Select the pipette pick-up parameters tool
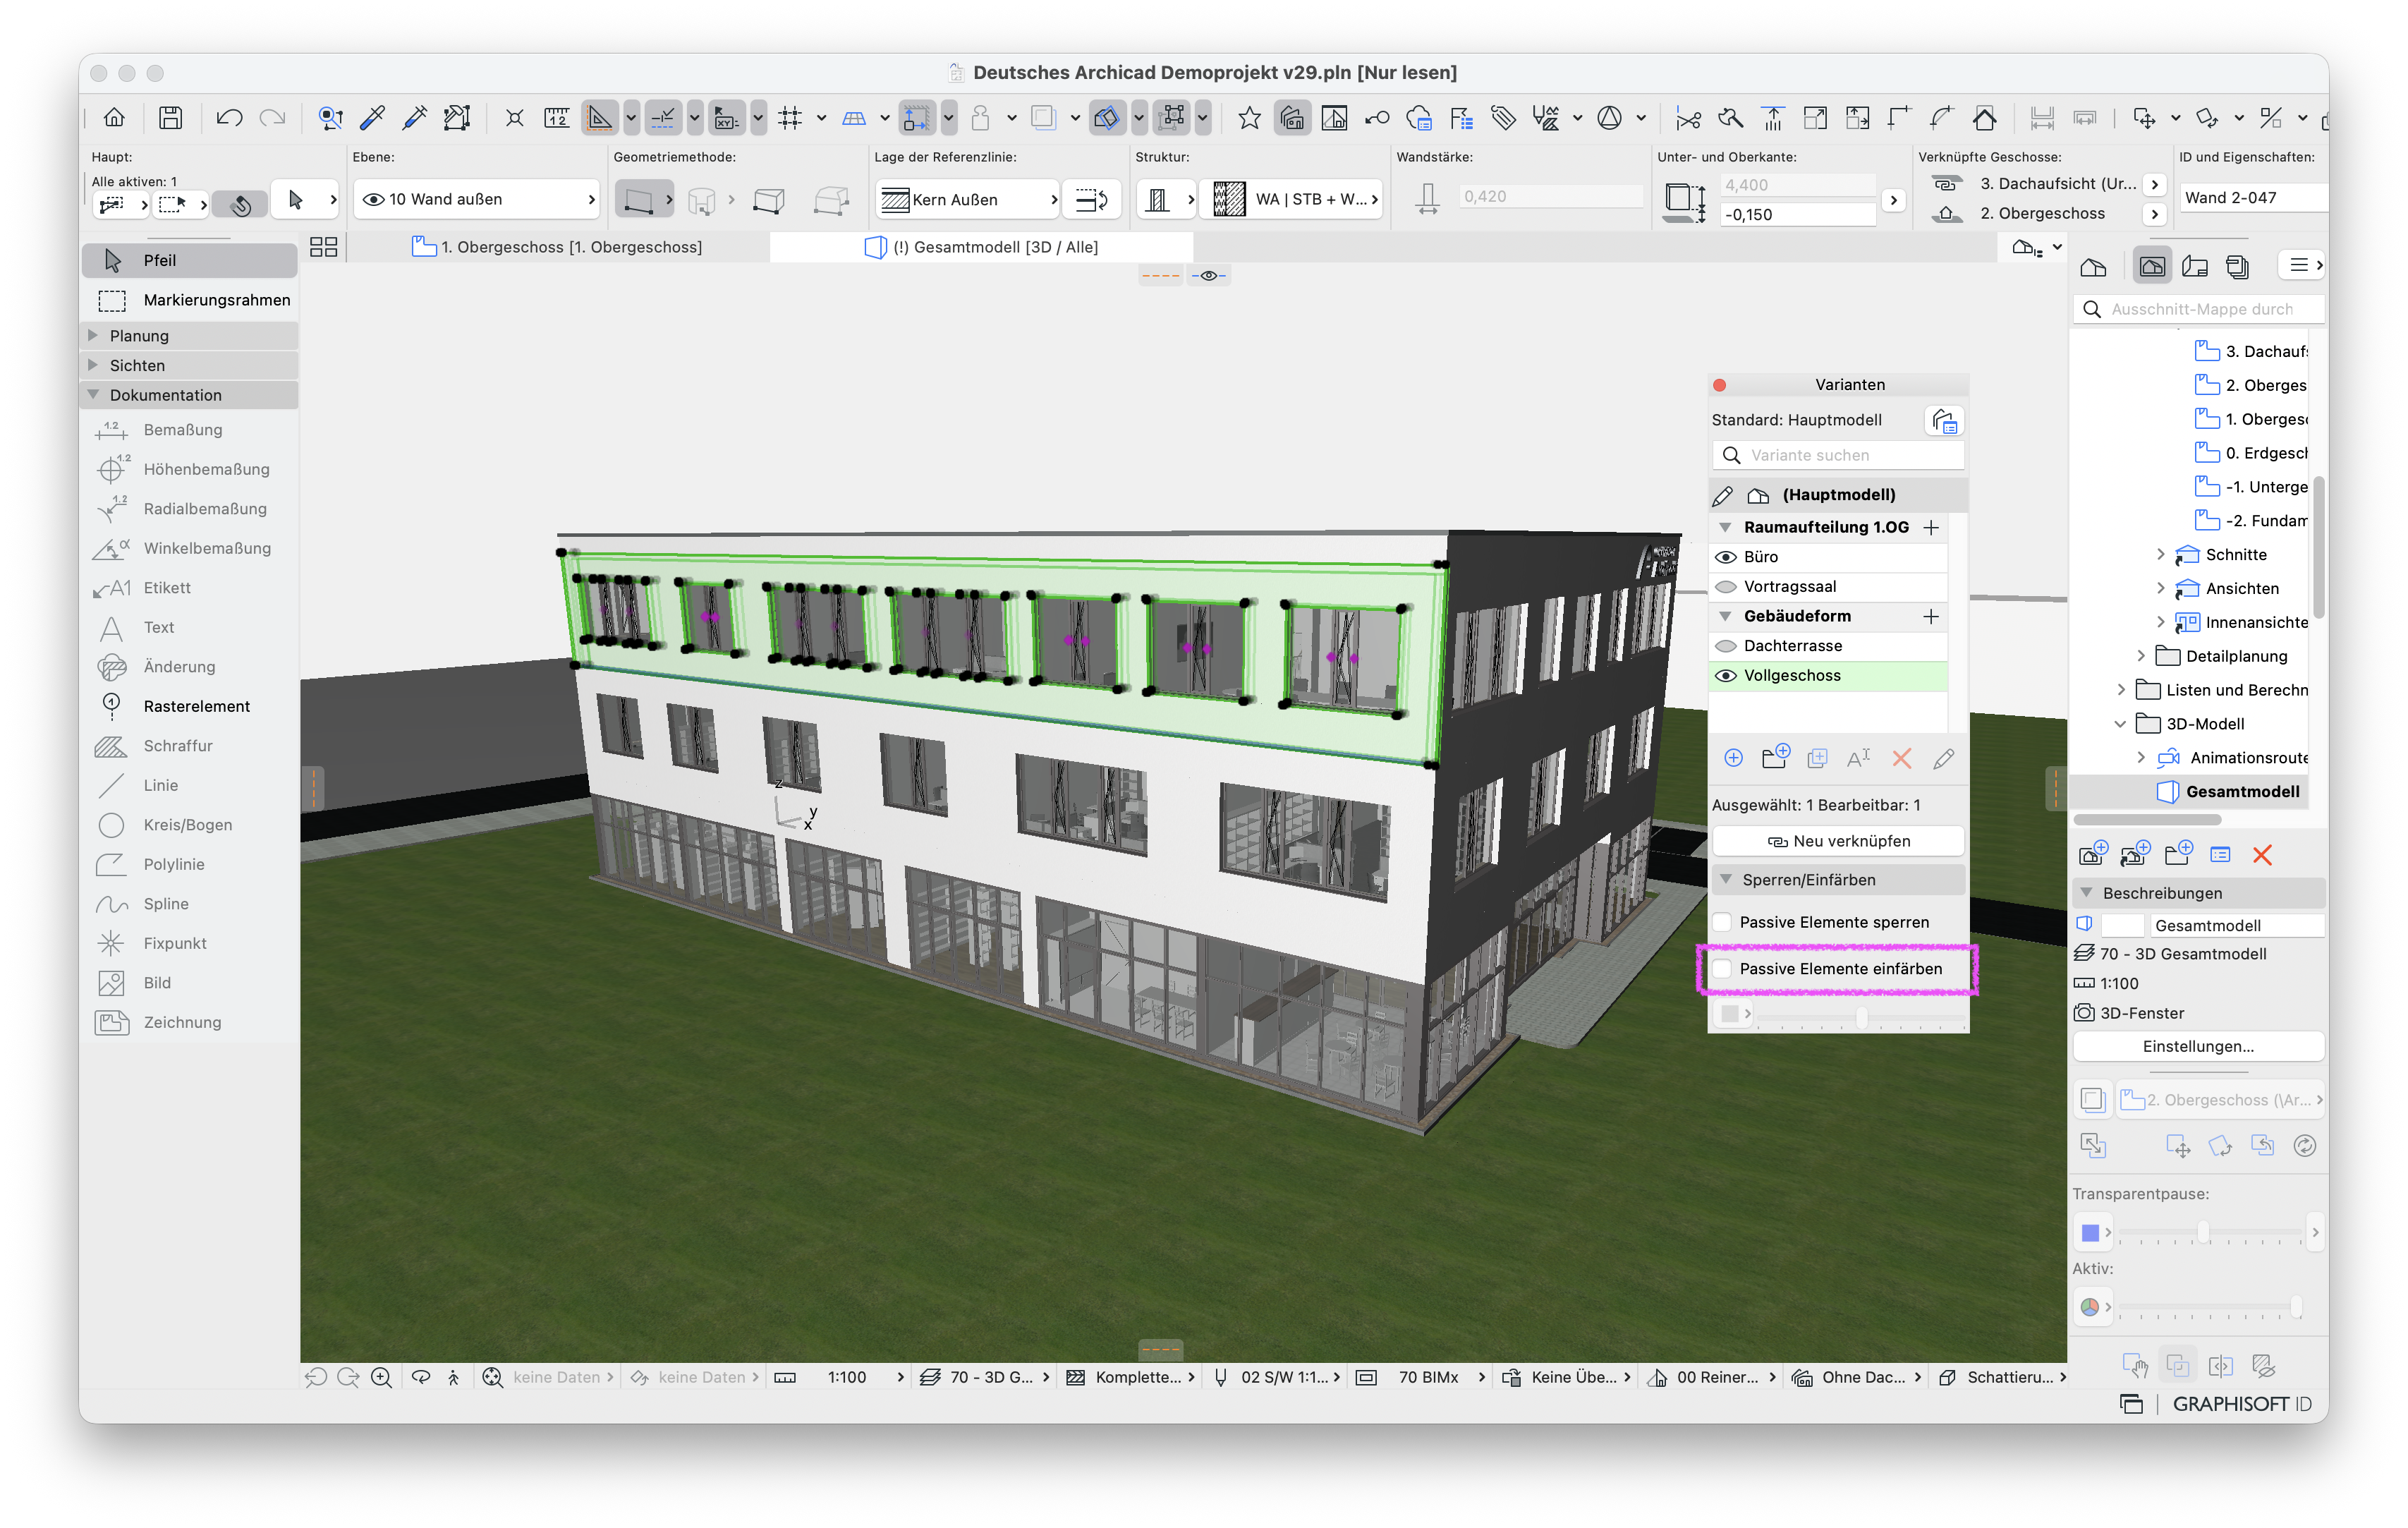 373,118
